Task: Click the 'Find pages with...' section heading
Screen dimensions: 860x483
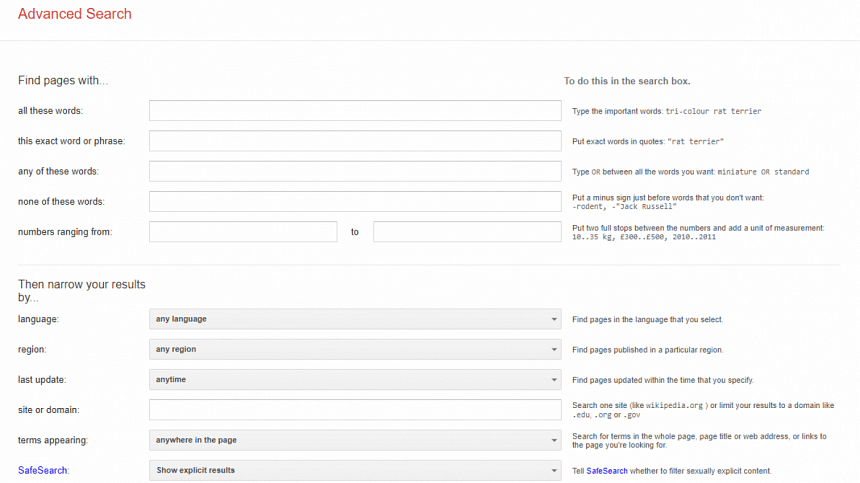Action: tap(63, 81)
